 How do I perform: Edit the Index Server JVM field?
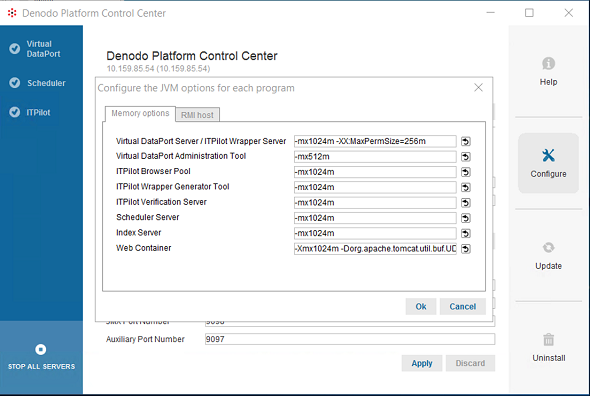click(375, 233)
